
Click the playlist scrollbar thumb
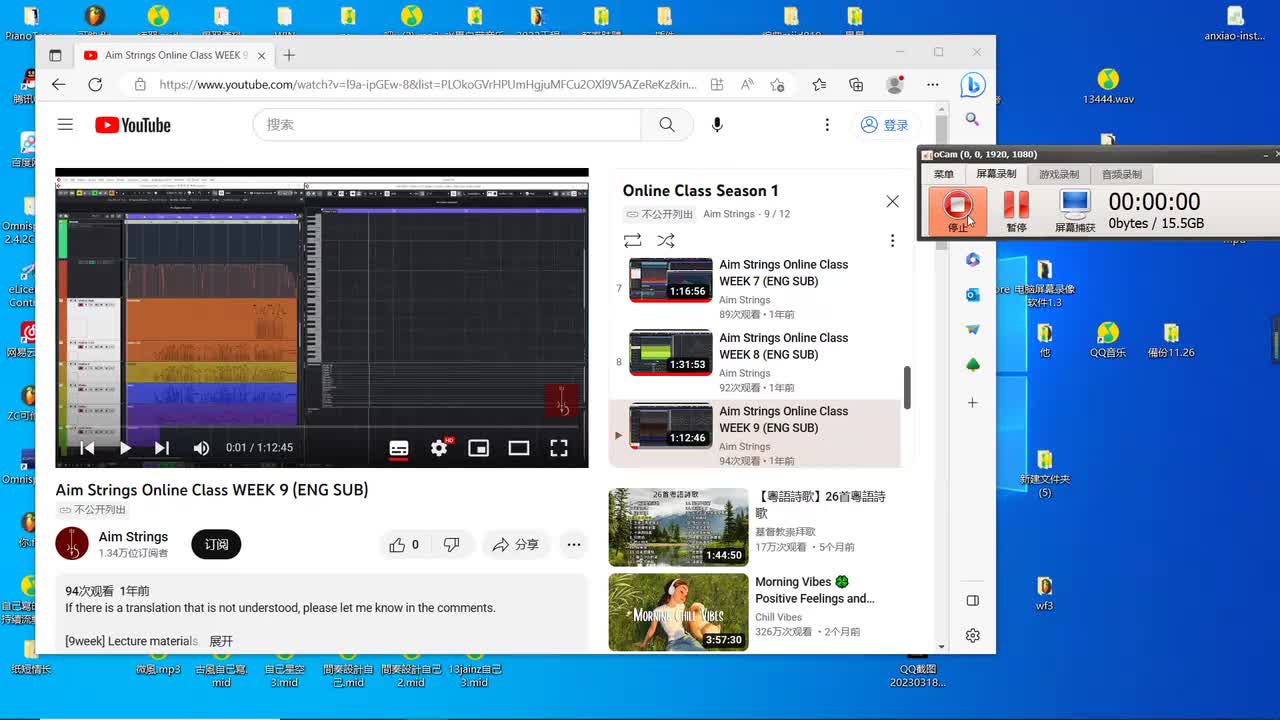click(x=907, y=387)
